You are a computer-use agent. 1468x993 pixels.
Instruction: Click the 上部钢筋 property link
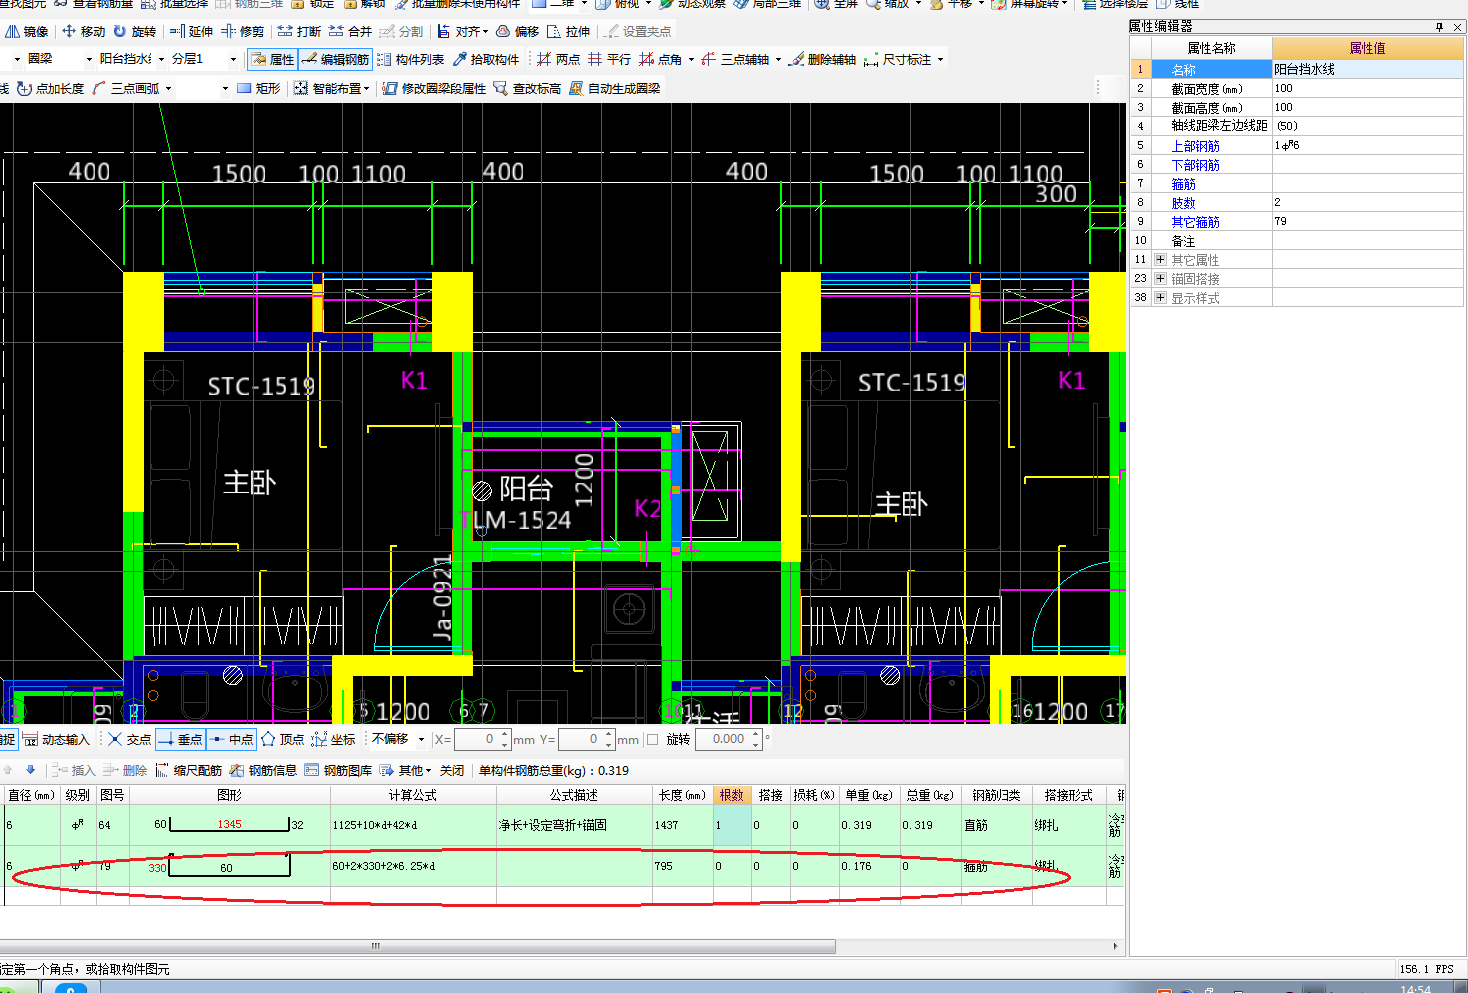point(1195,146)
